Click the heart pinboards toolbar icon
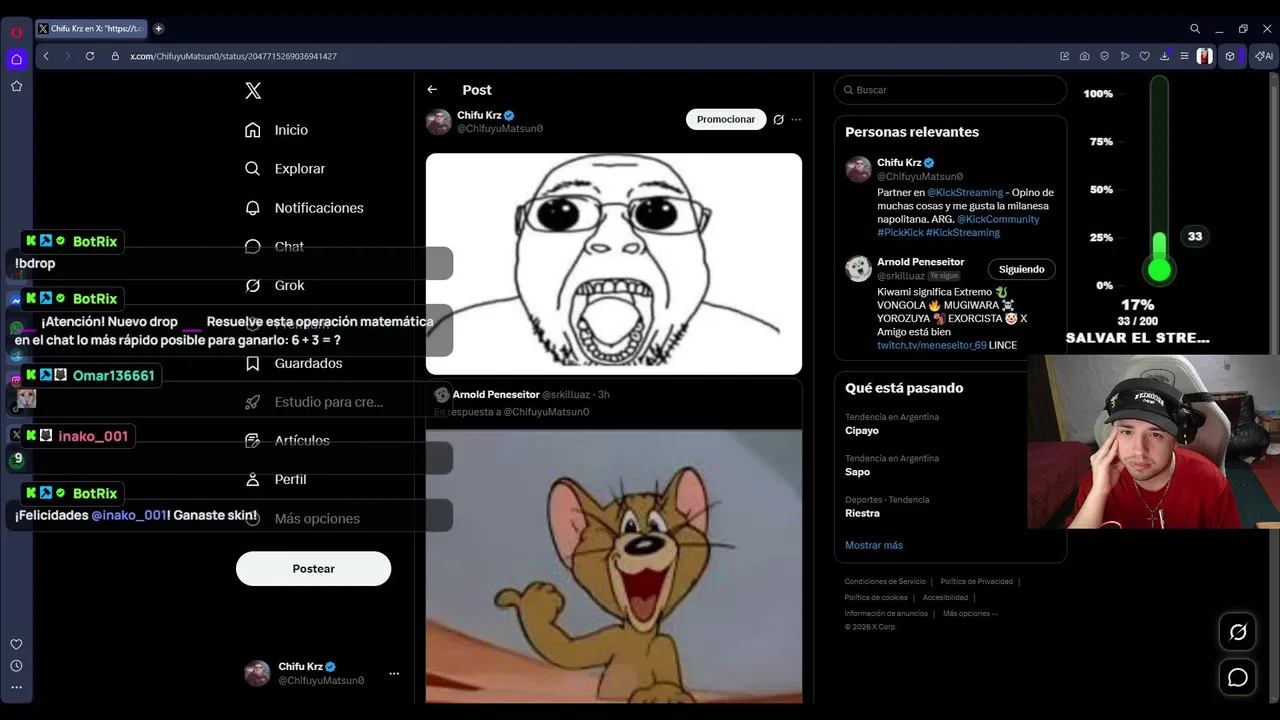The image size is (1280, 720). pos(1145,56)
